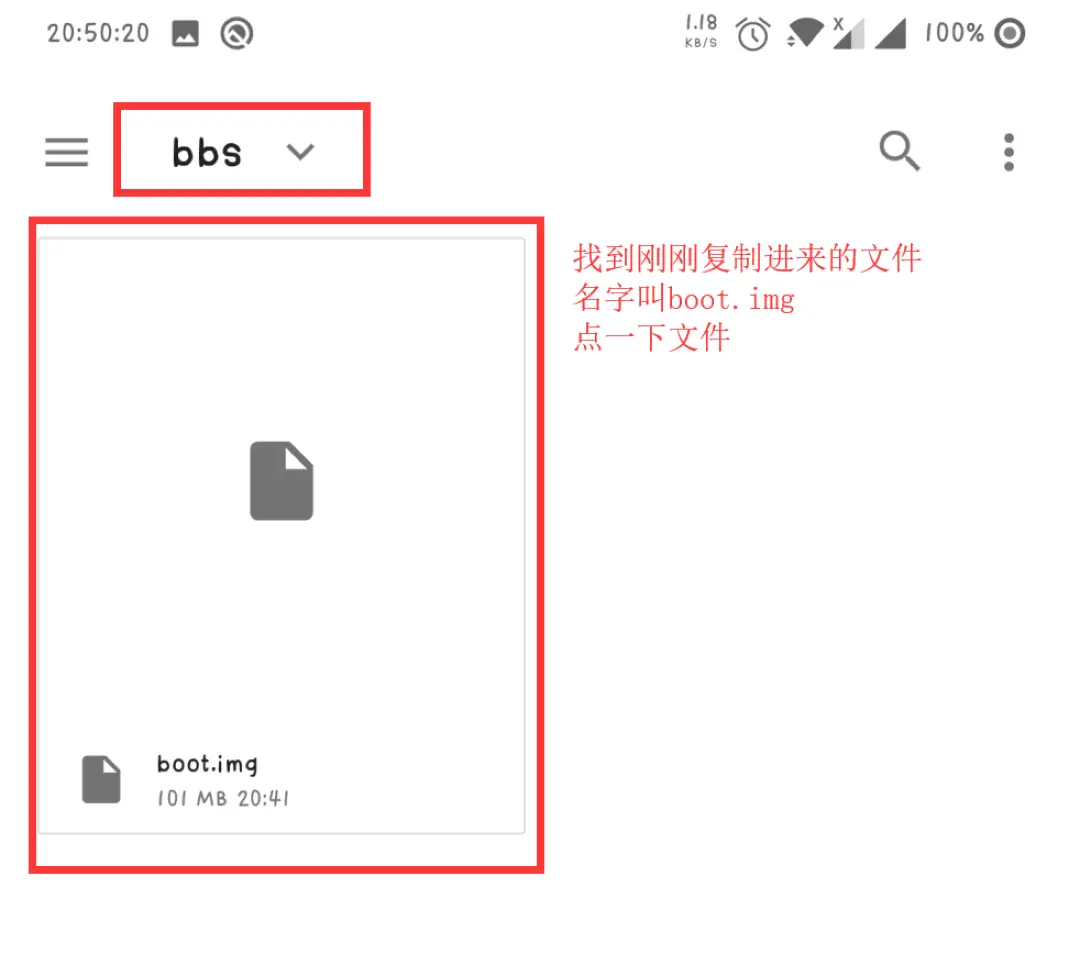
Task: Select the boot.img file name
Action: tap(207, 764)
